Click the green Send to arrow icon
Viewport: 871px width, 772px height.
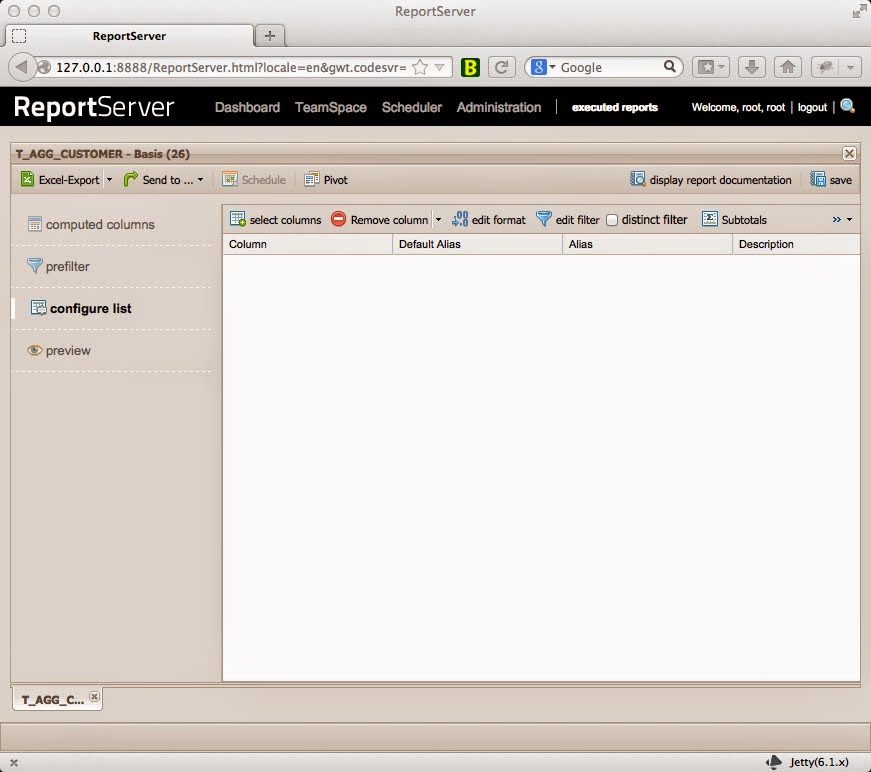pos(131,179)
